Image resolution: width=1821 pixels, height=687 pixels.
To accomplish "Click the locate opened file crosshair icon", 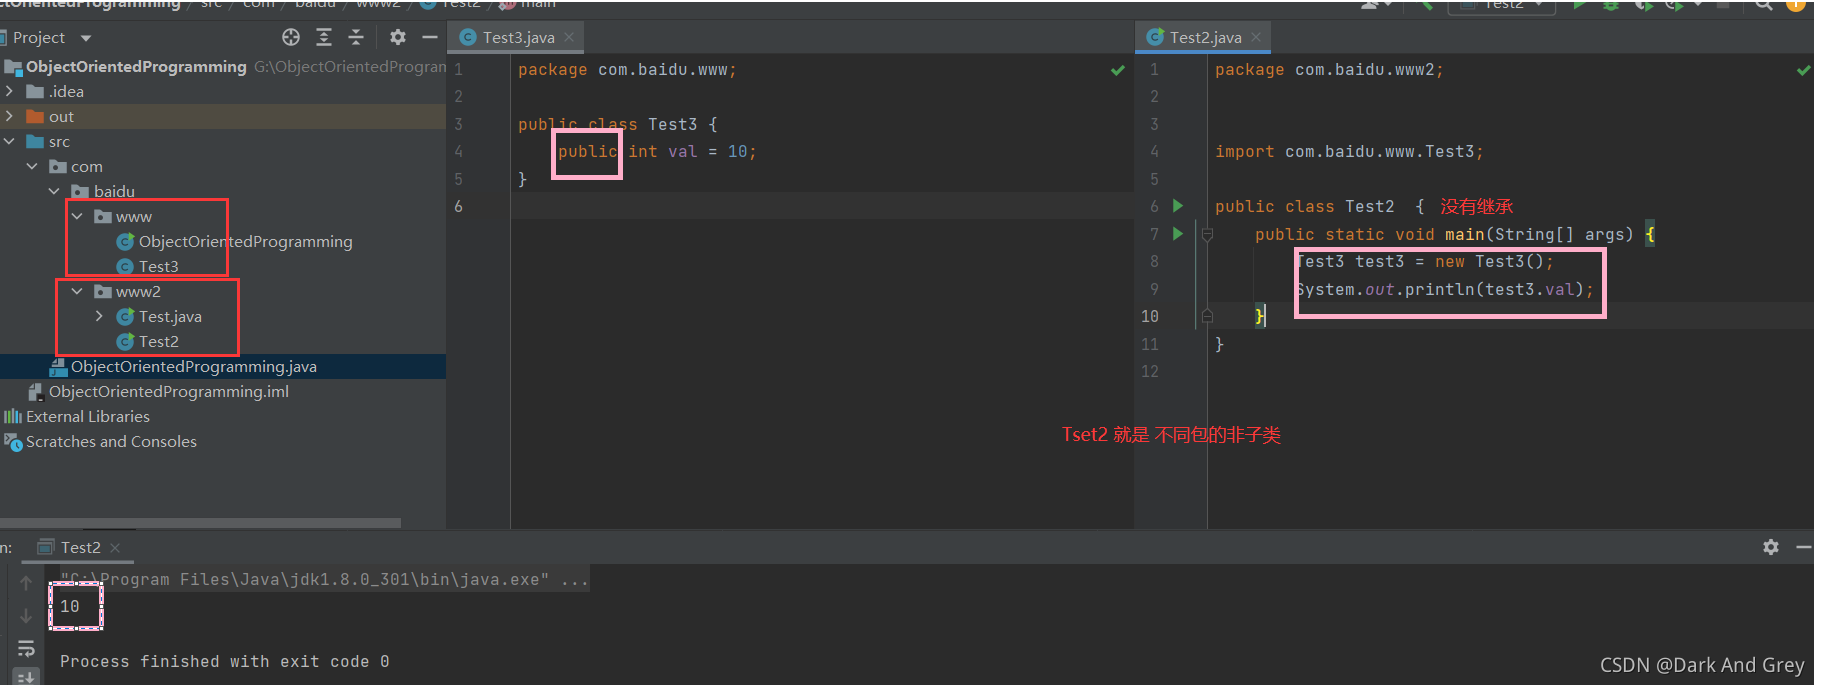I will point(291,37).
